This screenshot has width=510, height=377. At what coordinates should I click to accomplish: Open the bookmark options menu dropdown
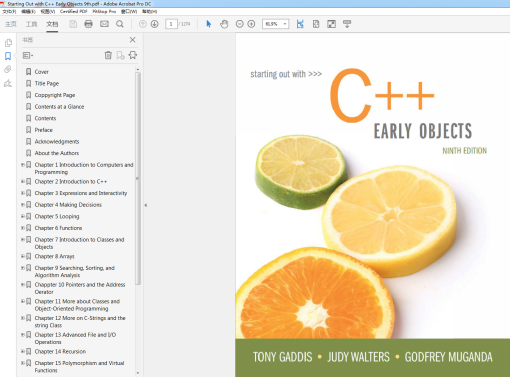28,55
